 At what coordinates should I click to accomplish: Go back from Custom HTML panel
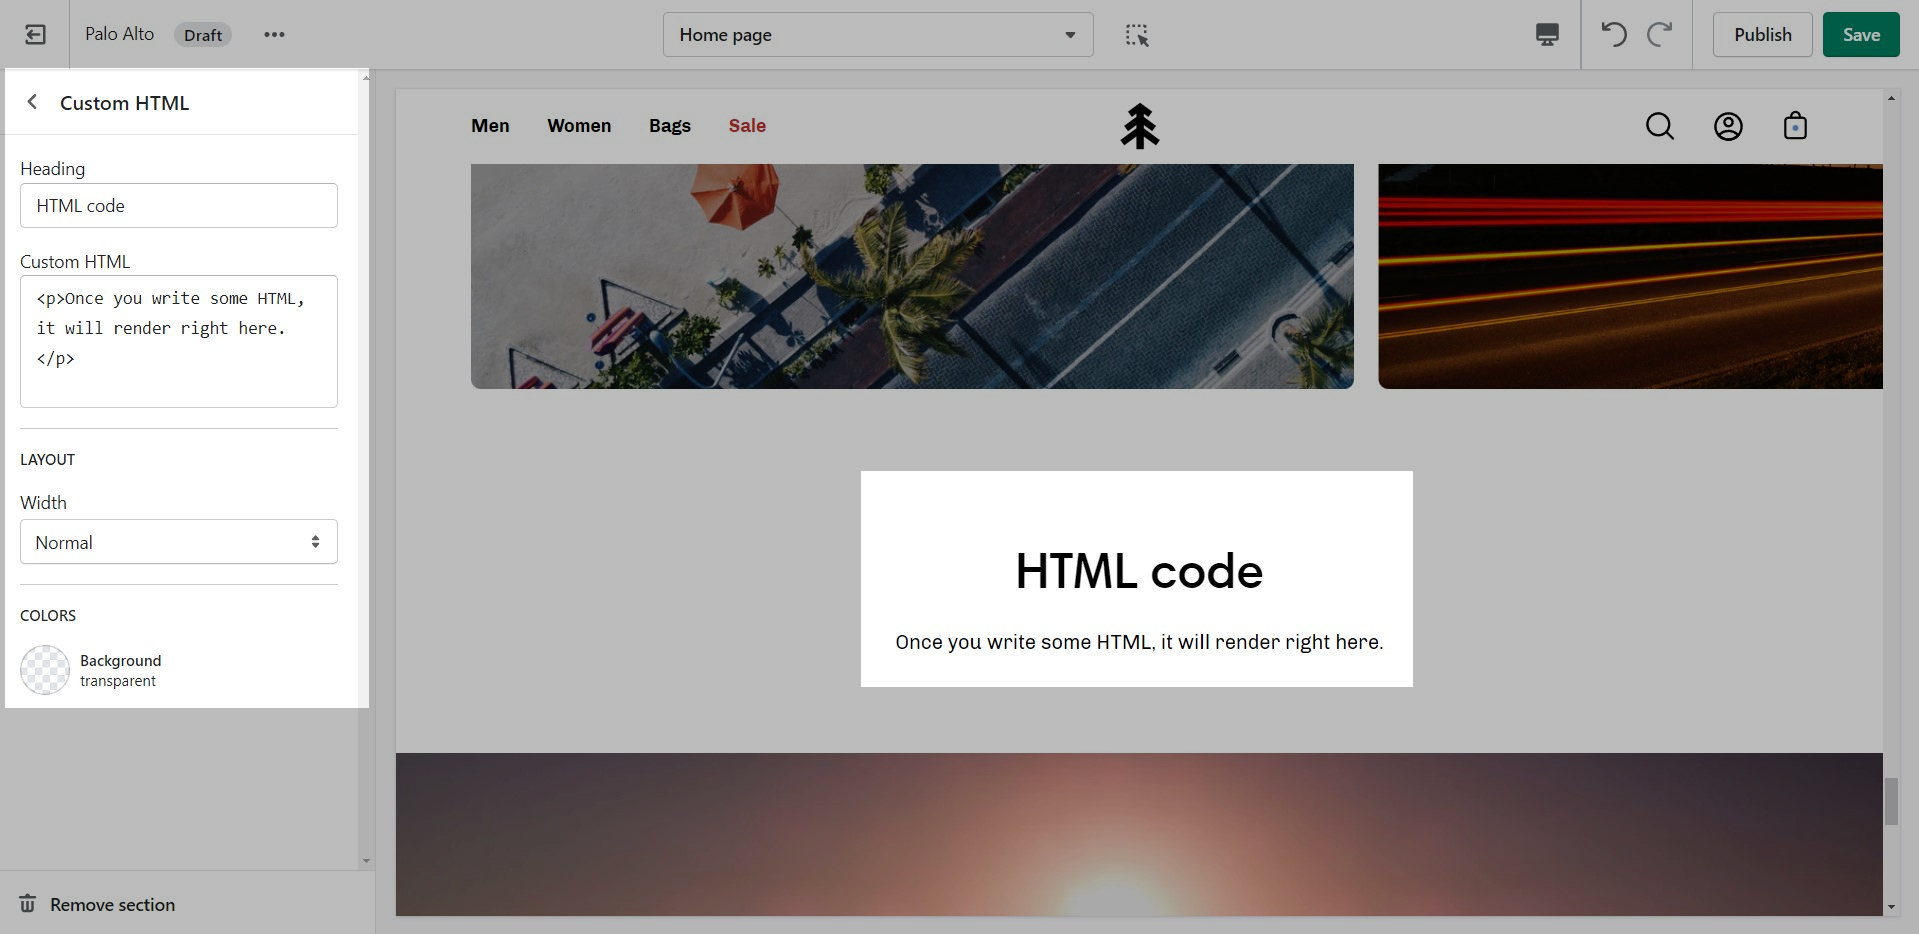(32, 102)
